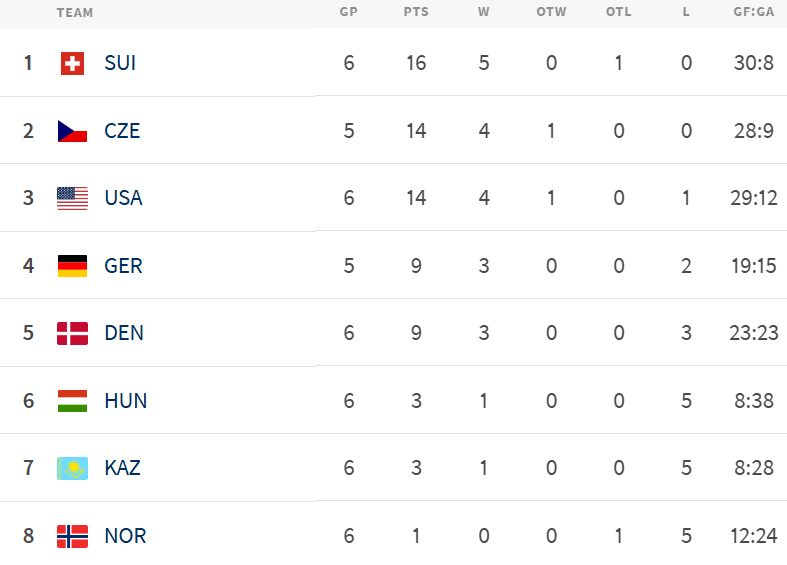Click the Denmark flag icon

[x=72, y=333]
